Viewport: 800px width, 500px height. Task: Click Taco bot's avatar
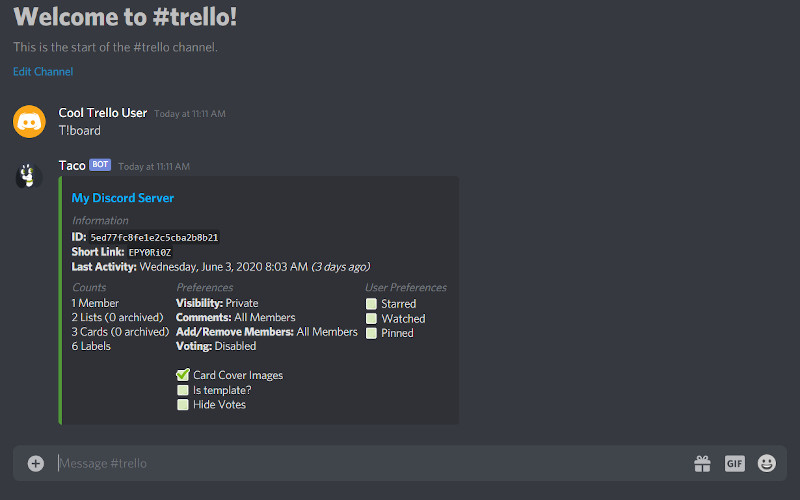click(x=29, y=176)
